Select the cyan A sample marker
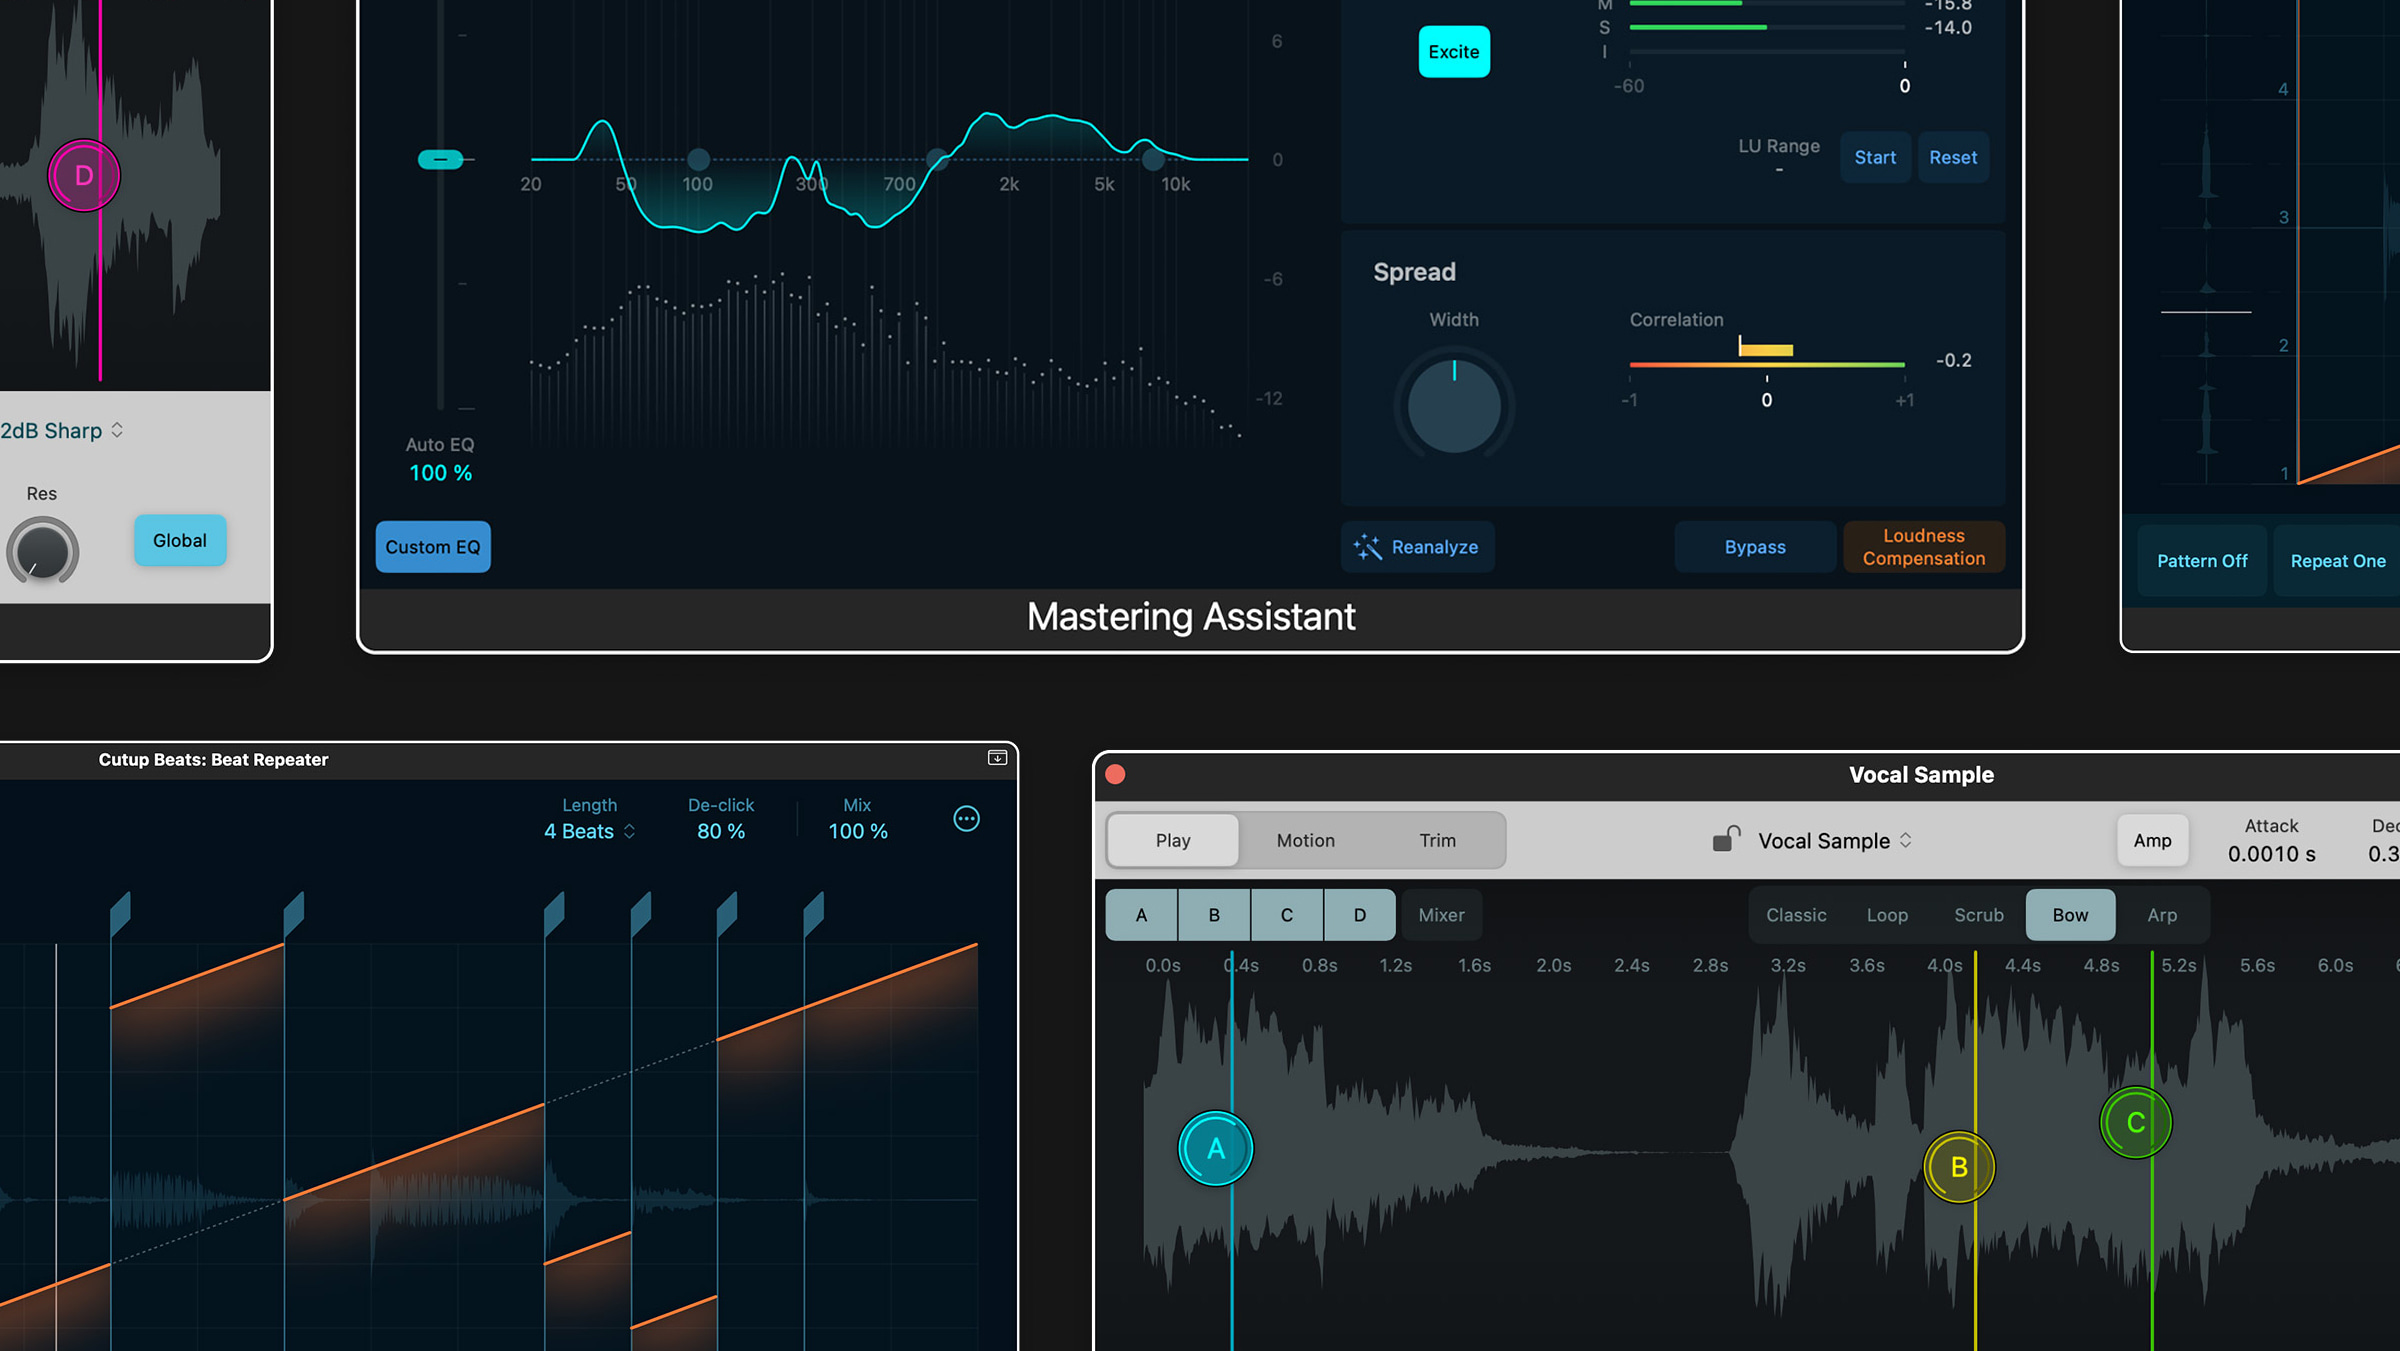This screenshot has height=1351, width=2400. (x=1215, y=1148)
